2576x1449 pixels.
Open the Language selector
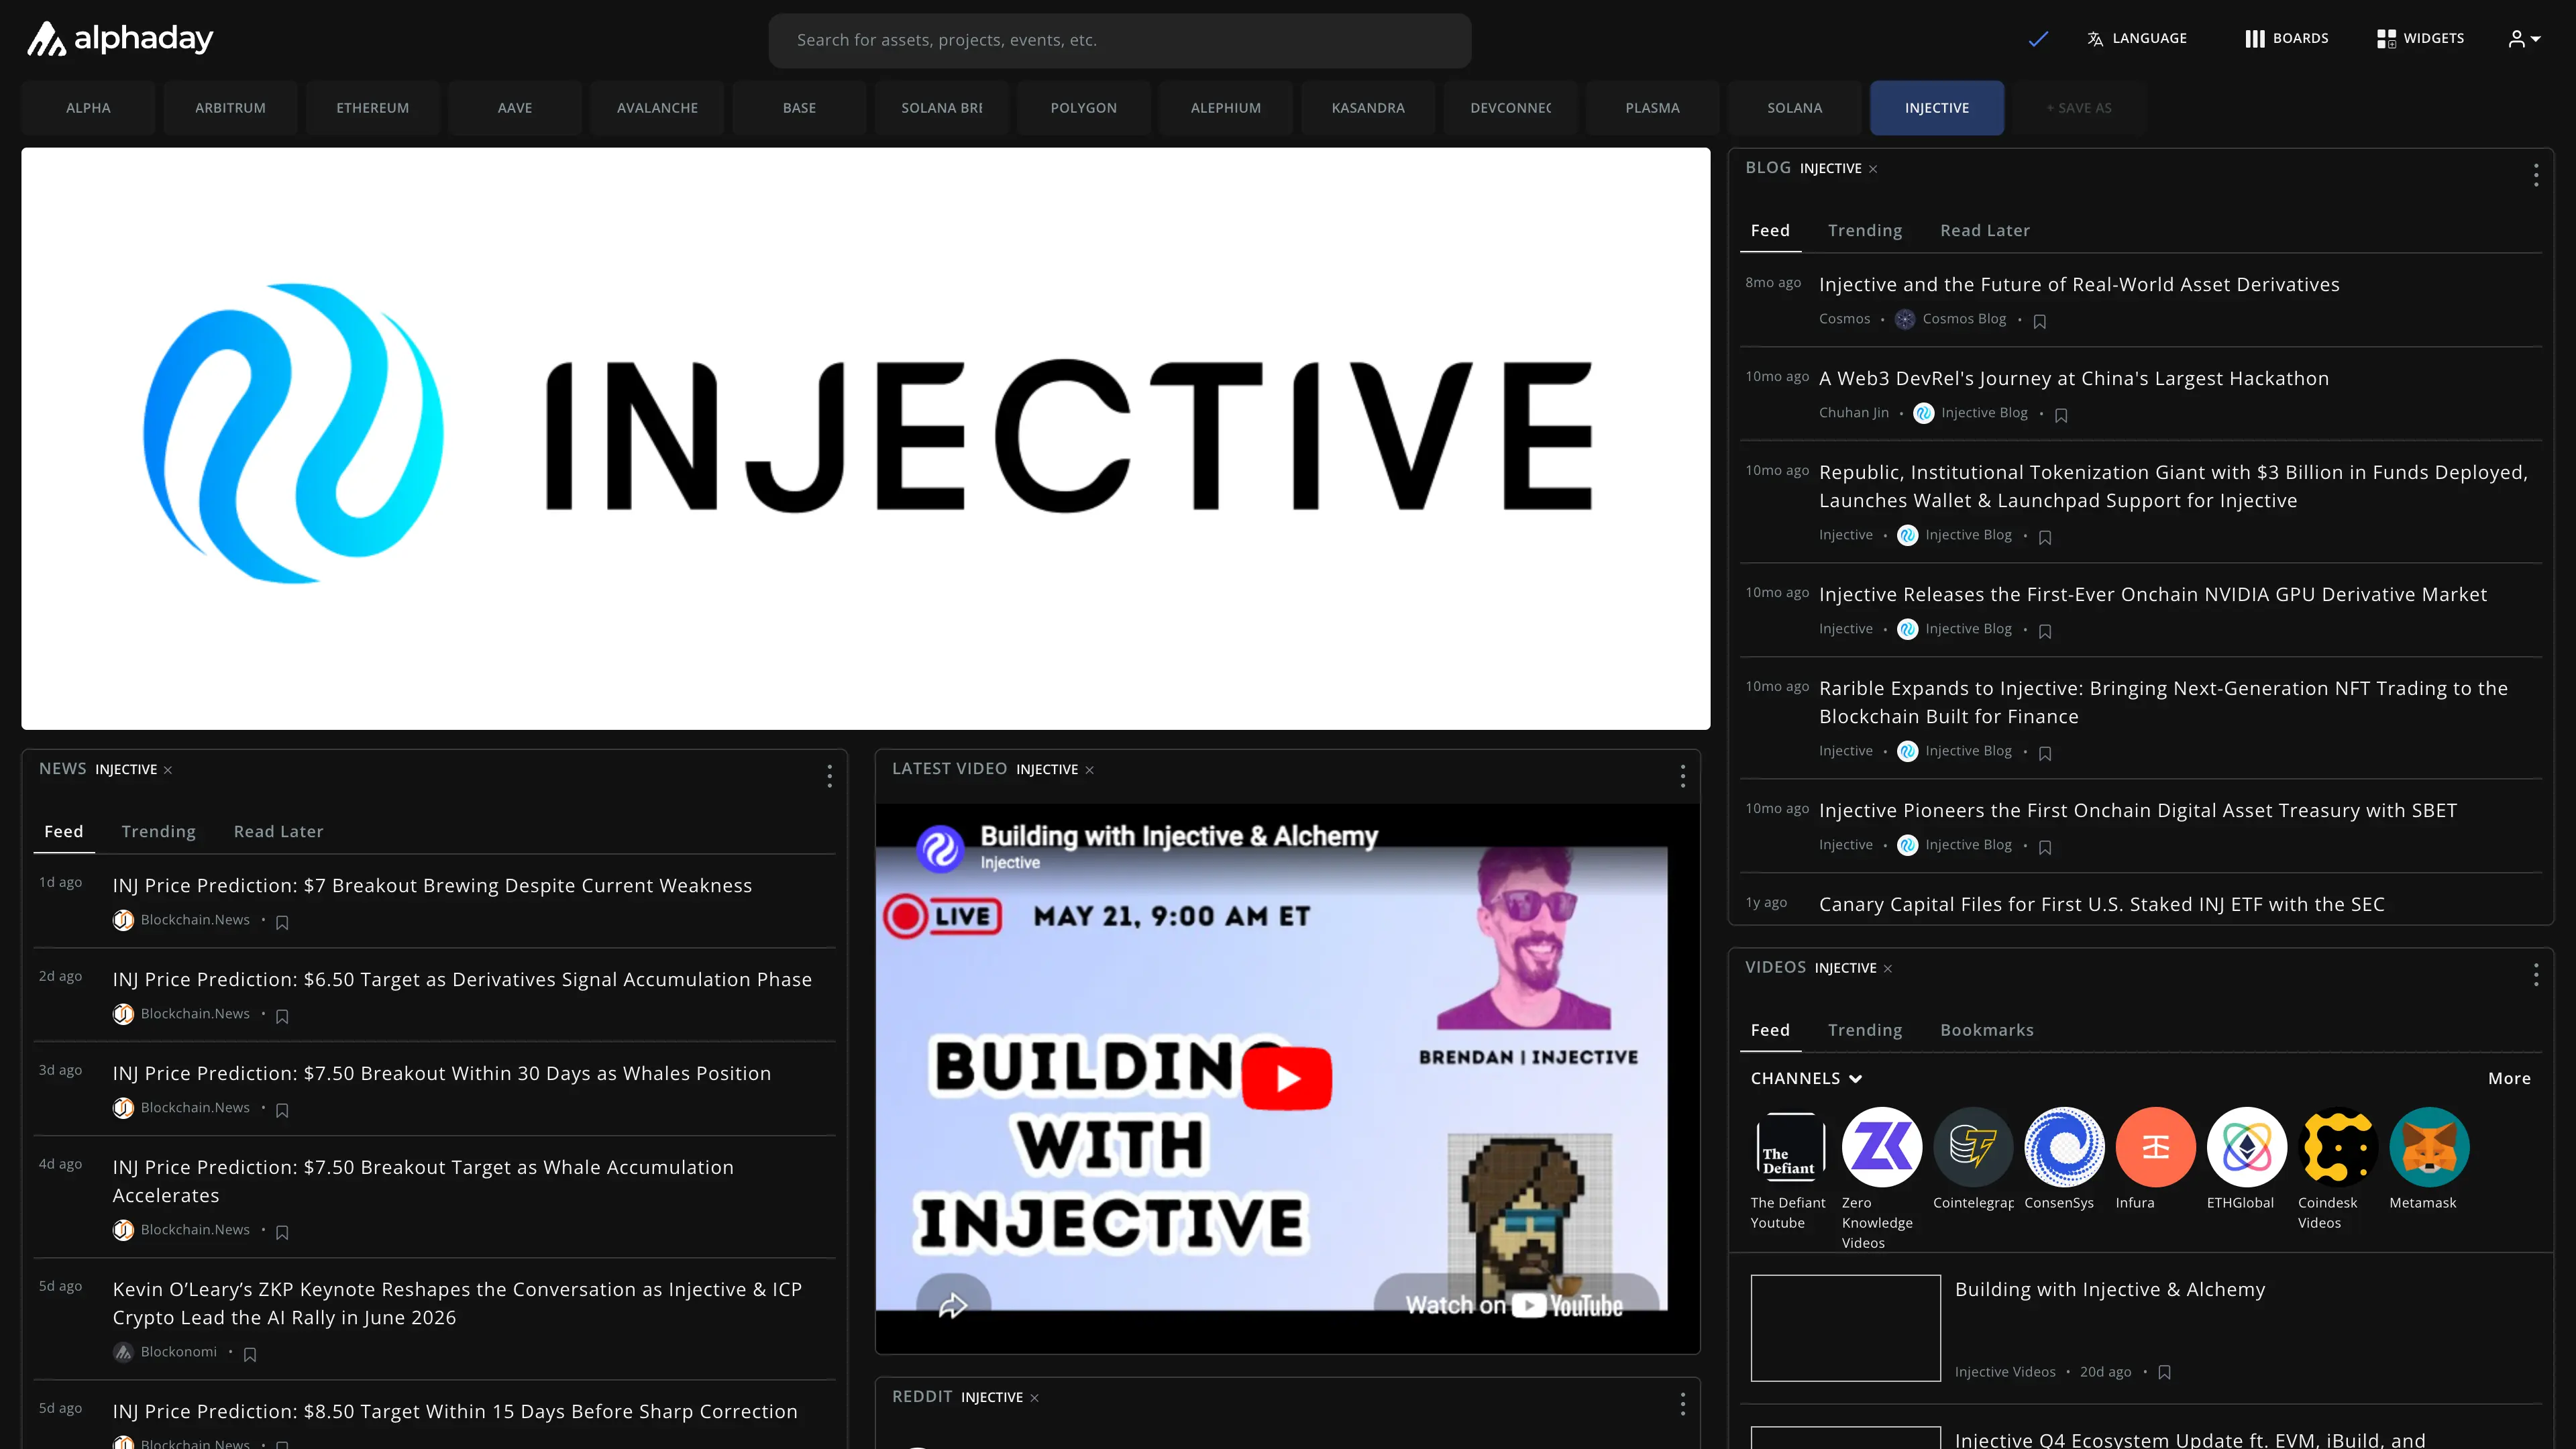tap(2137, 39)
